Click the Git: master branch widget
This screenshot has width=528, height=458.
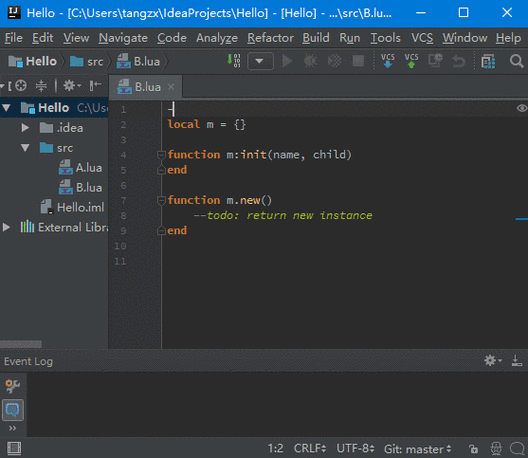click(418, 449)
